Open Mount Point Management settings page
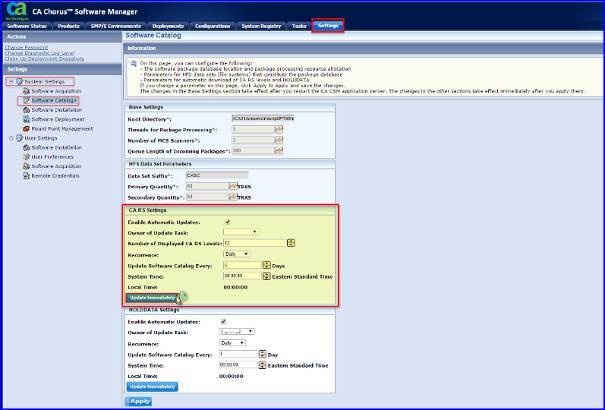This screenshot has width=605, height=410. tap(62, 128)
